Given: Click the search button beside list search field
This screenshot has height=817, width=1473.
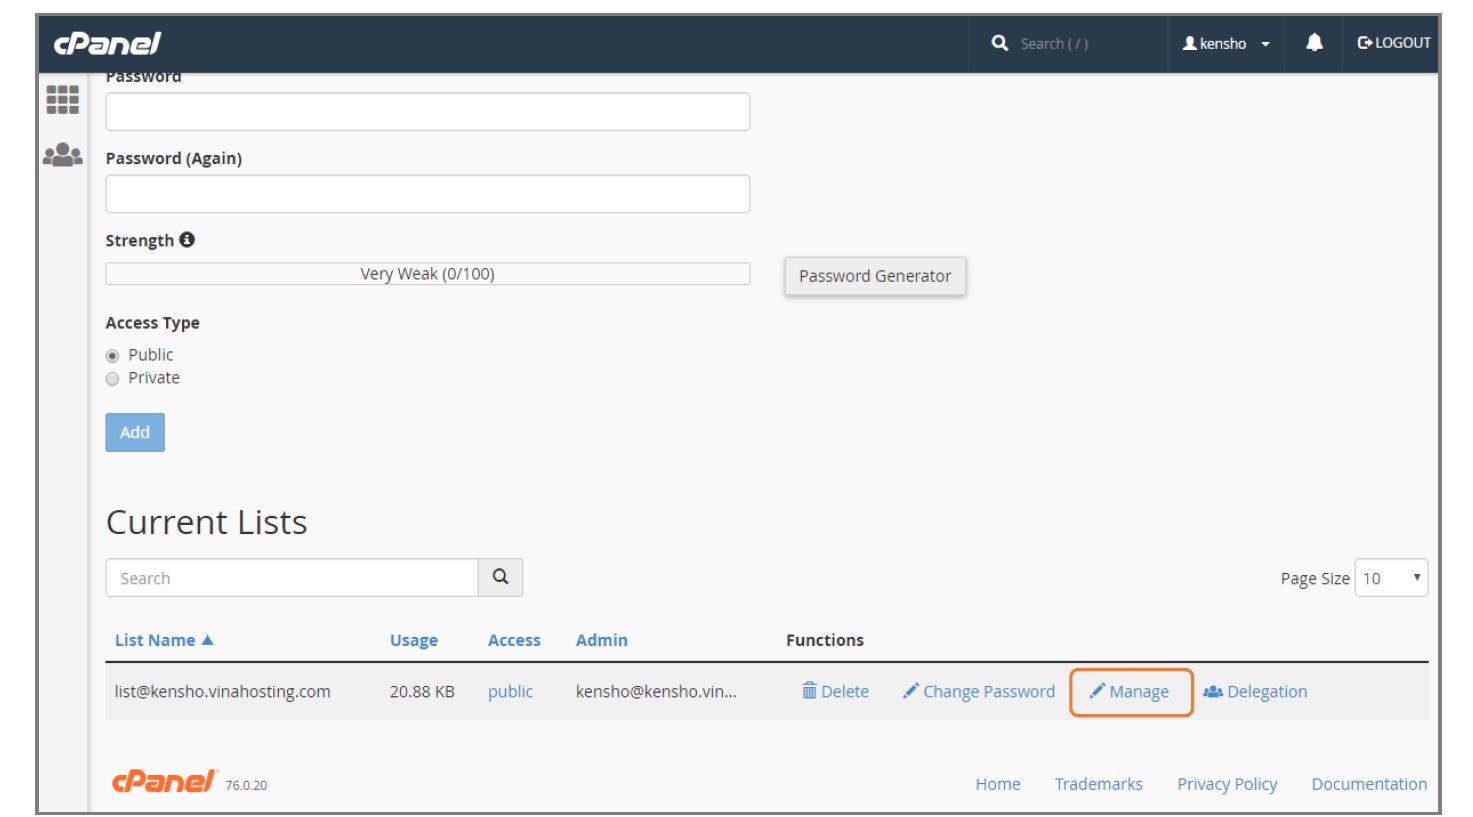Looking at the screenshot, I should point(500,577).
